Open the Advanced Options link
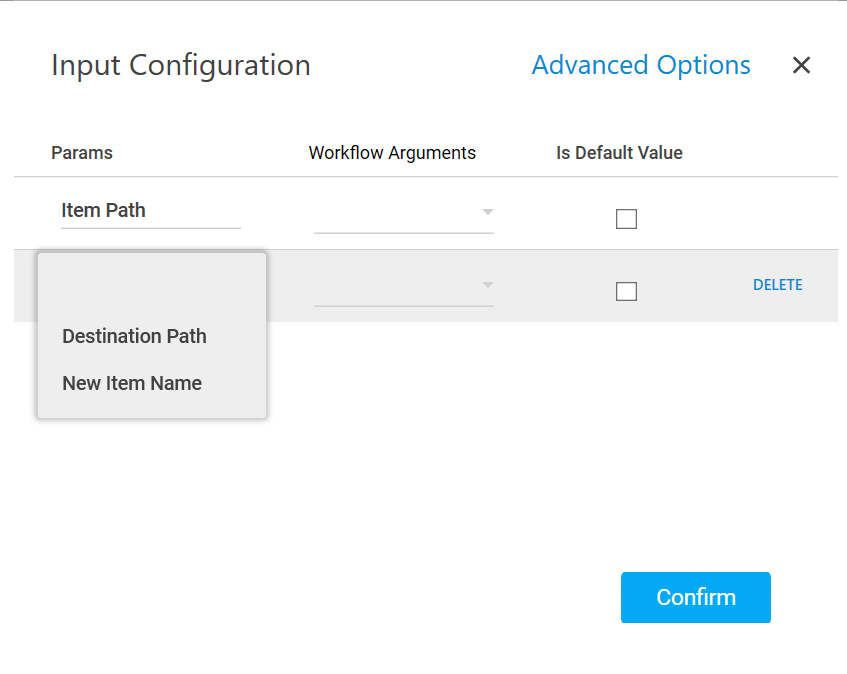 [641, 65]
